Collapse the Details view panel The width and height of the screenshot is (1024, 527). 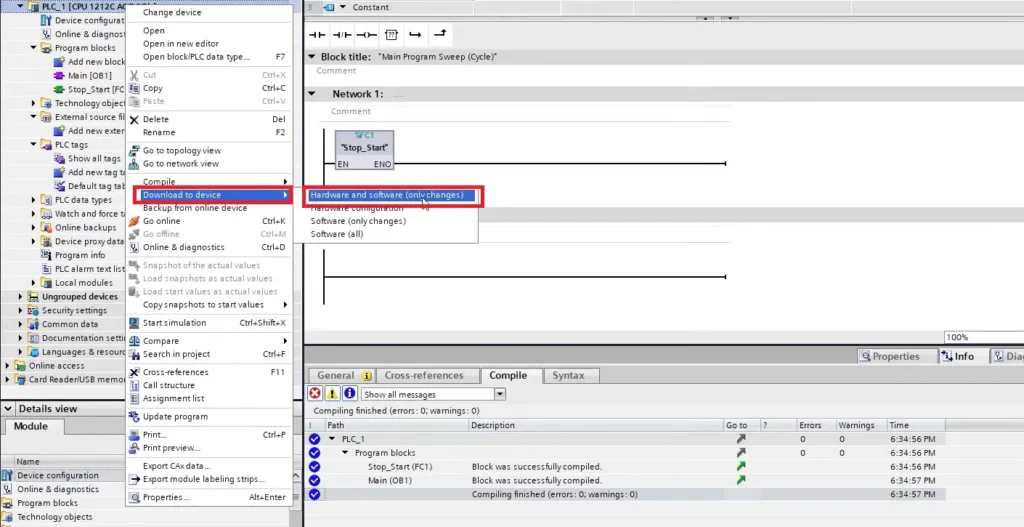coord(8,409)
